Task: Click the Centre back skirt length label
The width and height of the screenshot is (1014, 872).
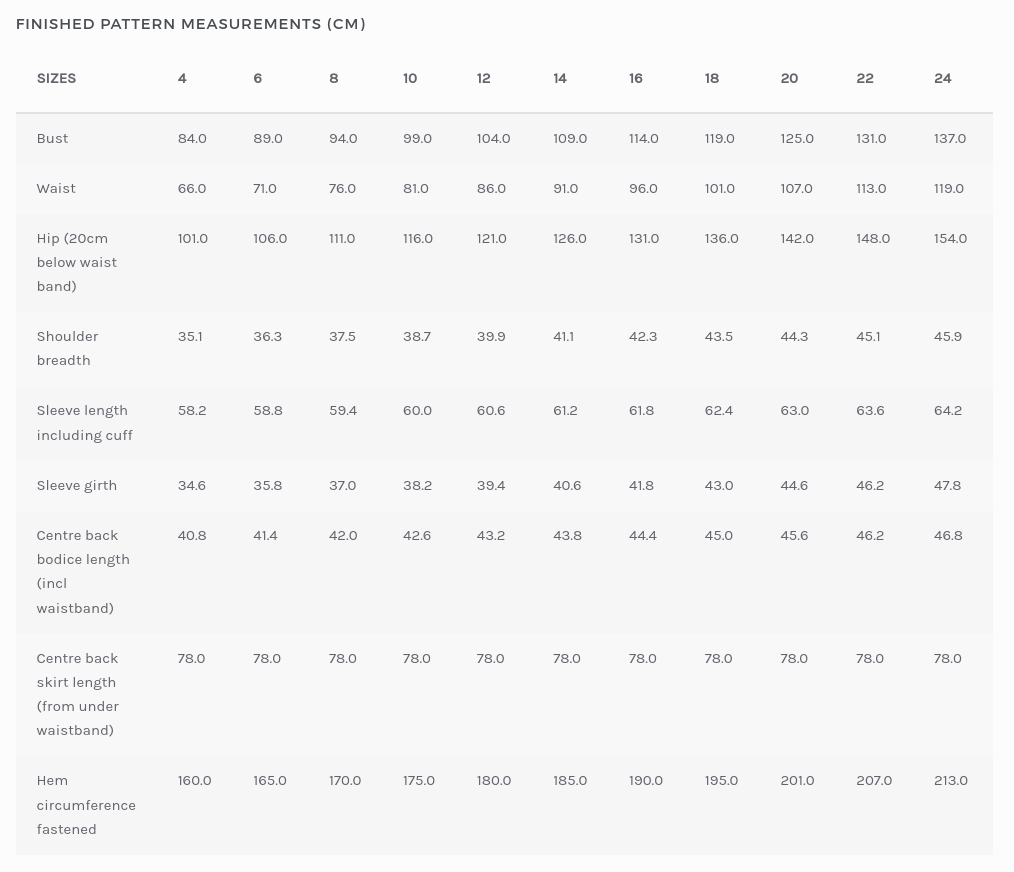Action: [x=78, y=694]
